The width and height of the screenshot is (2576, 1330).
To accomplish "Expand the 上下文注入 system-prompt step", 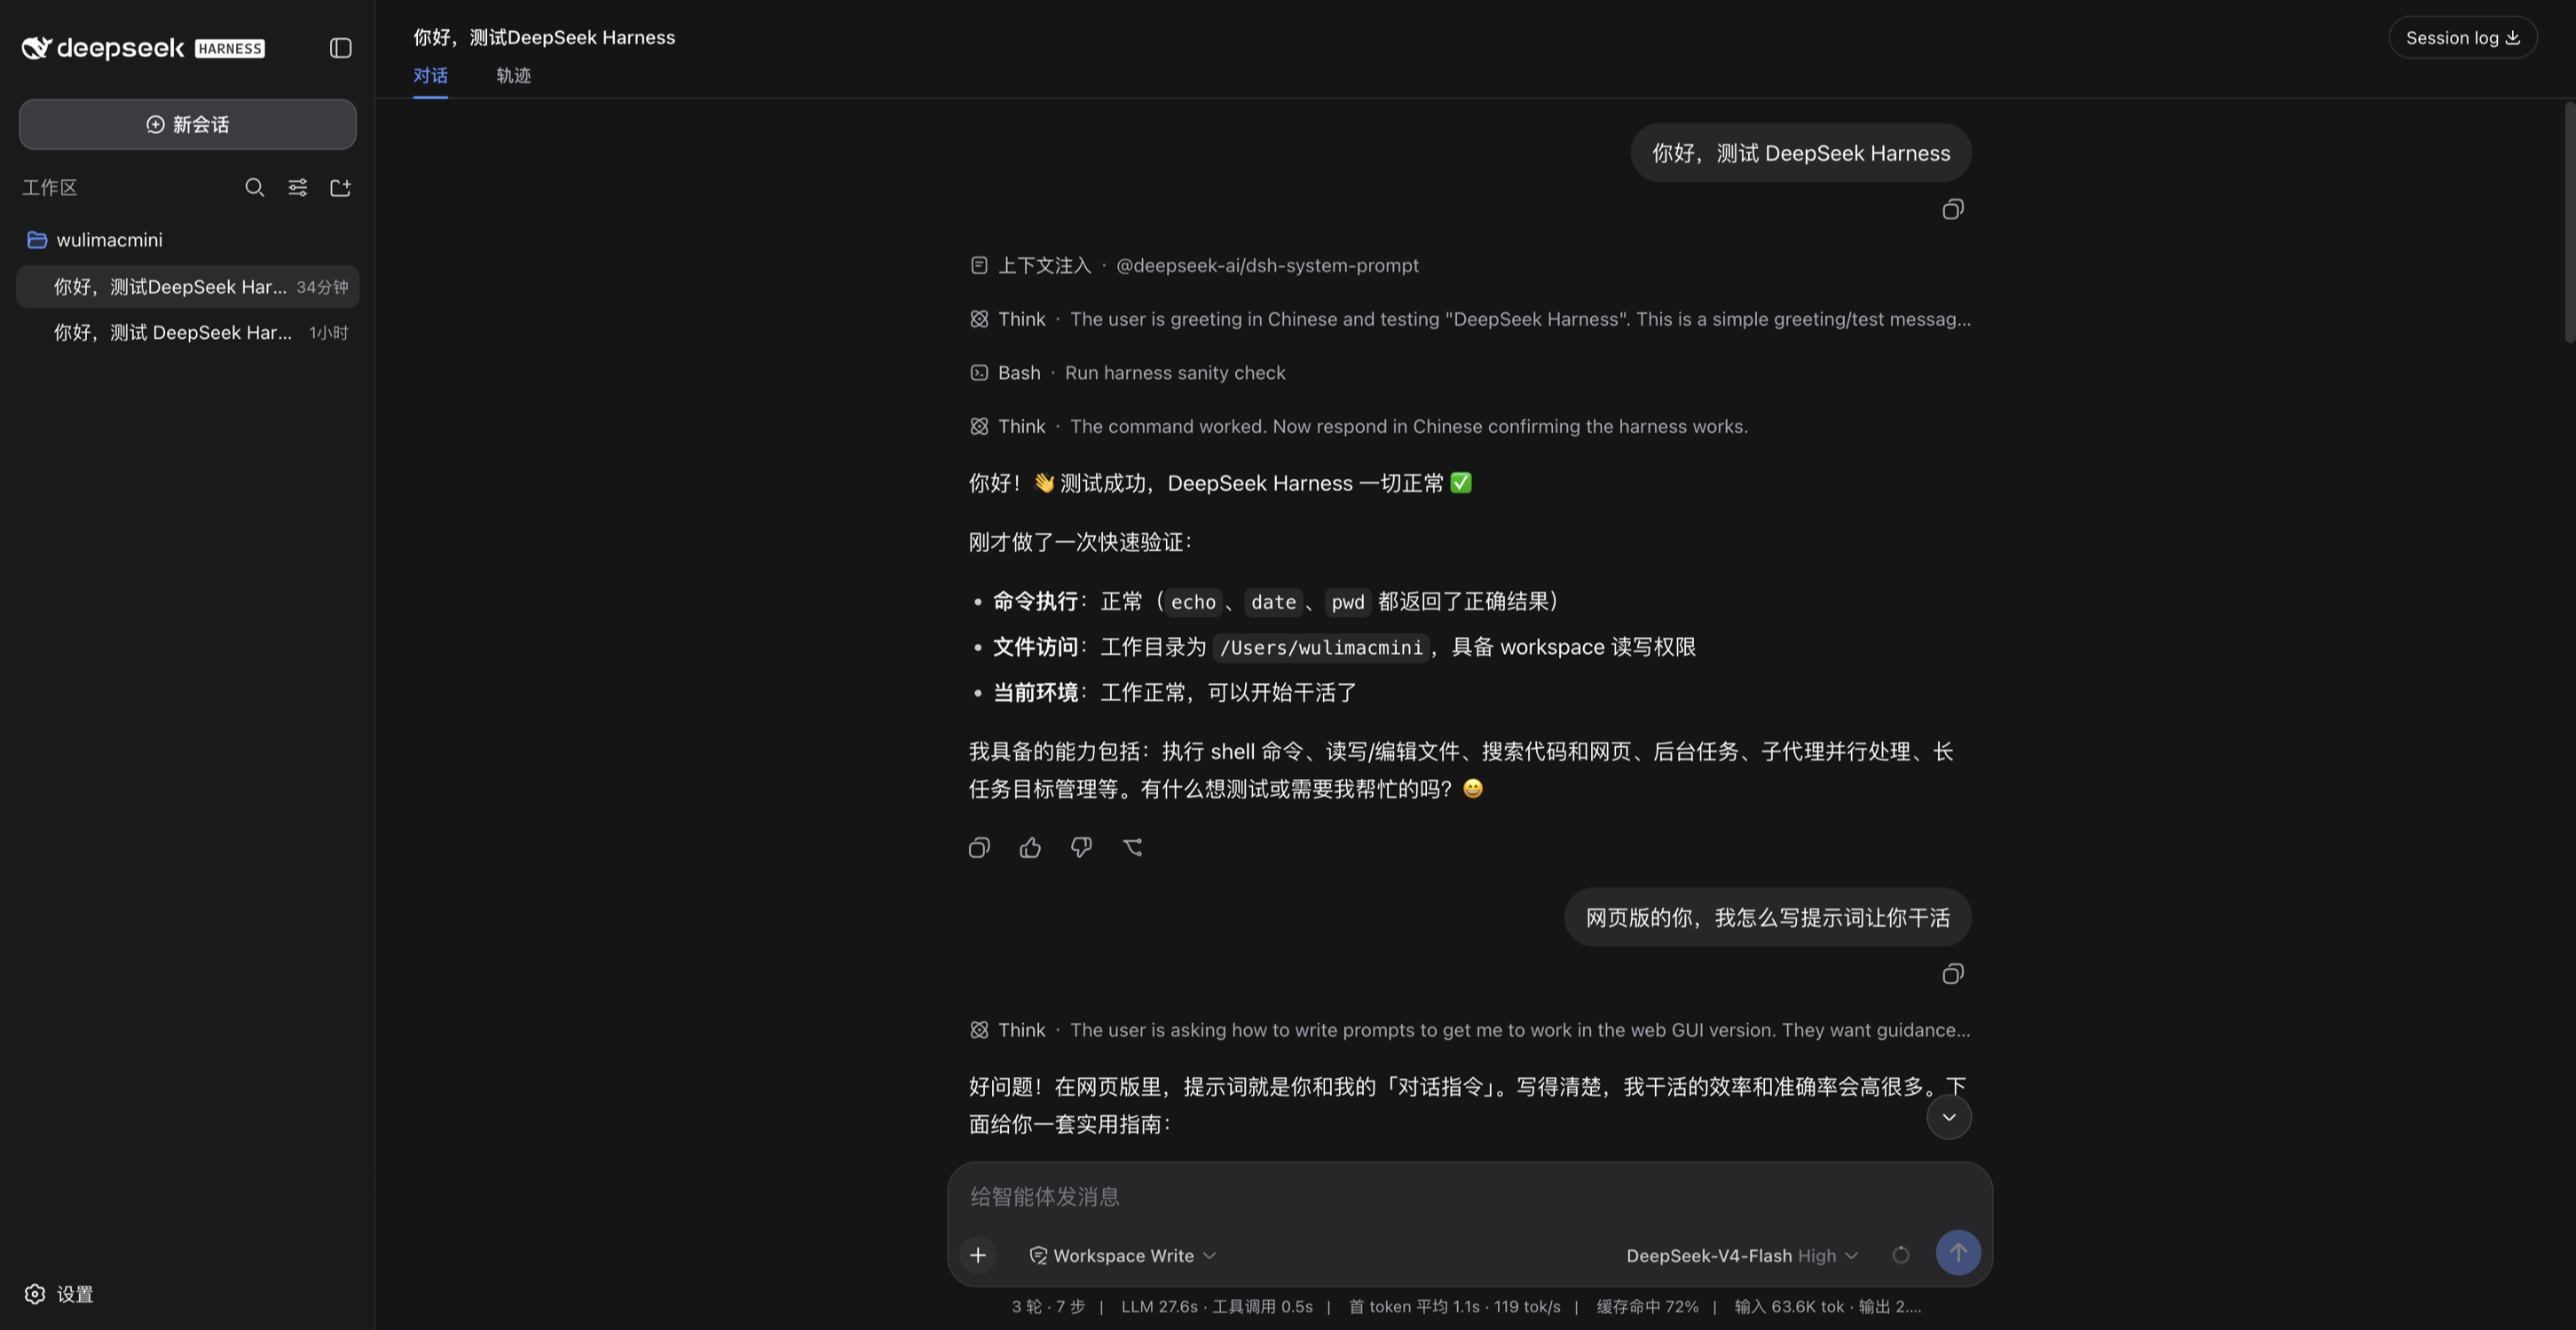I will pos(1194,265).
